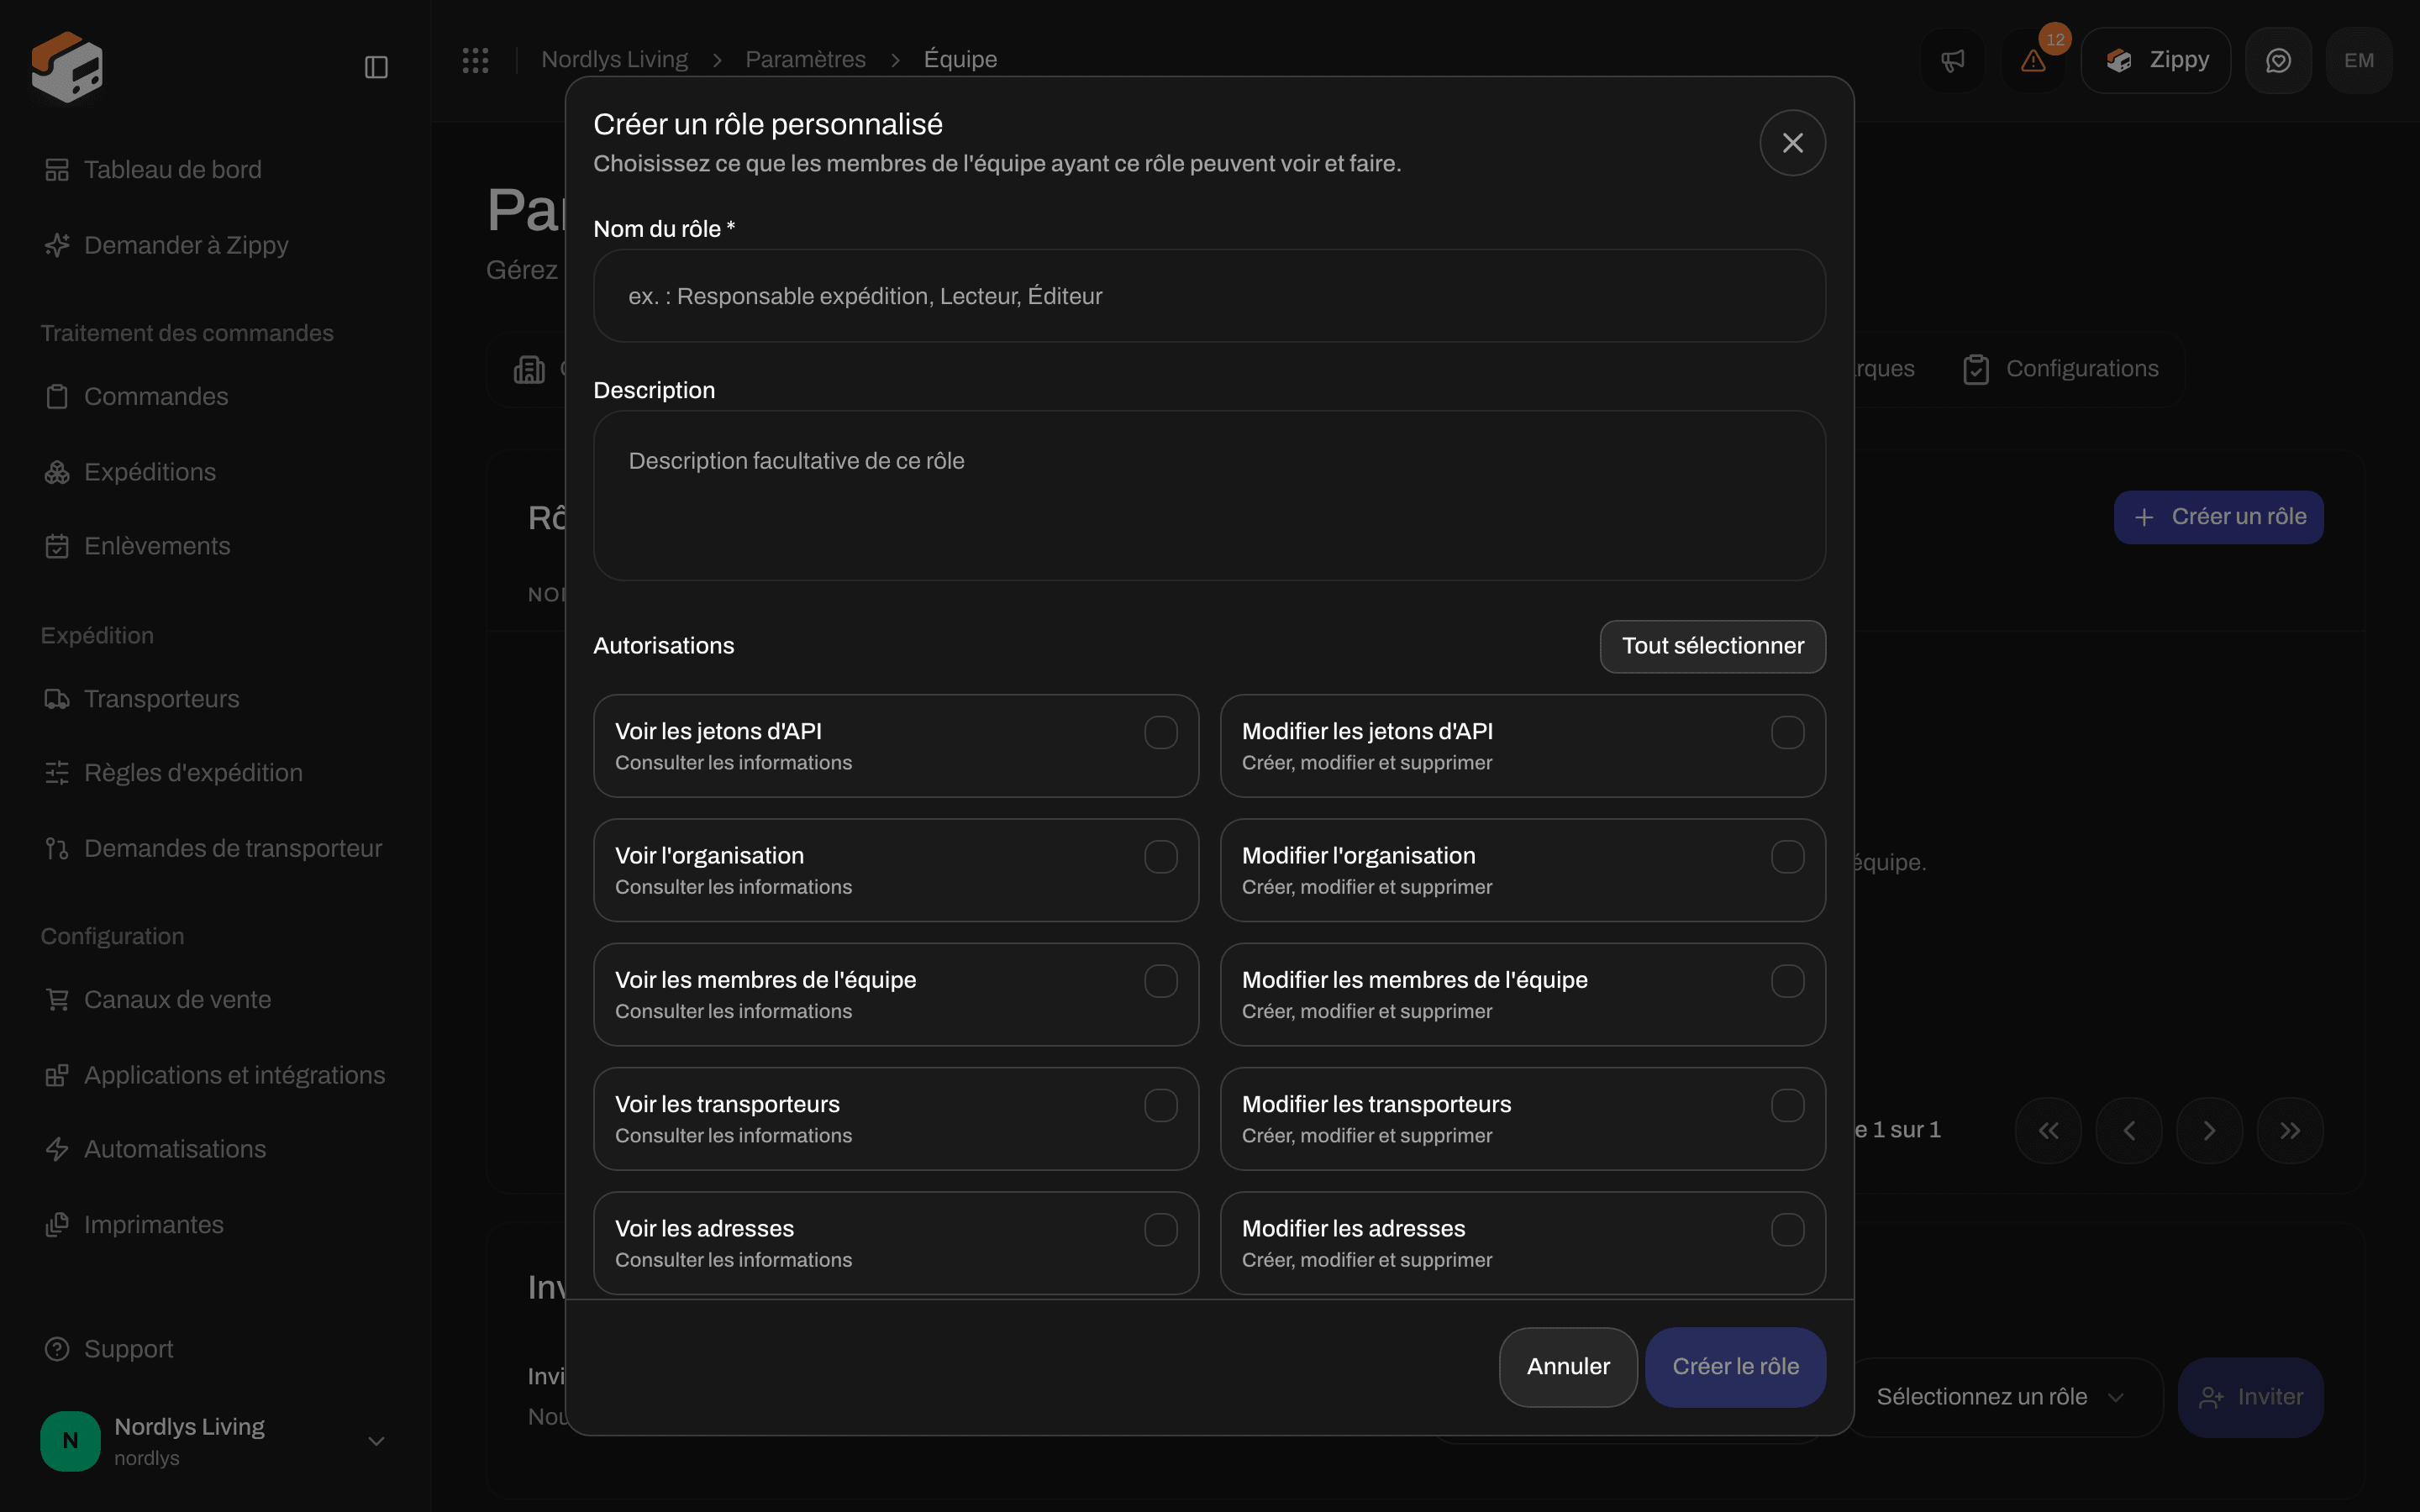Click Annuler in the dialog

point(1567,1367)
